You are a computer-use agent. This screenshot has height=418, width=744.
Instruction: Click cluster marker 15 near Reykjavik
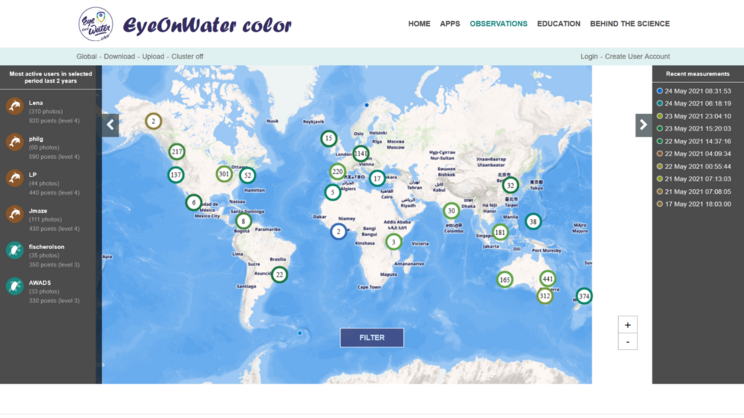click(329, 139)
